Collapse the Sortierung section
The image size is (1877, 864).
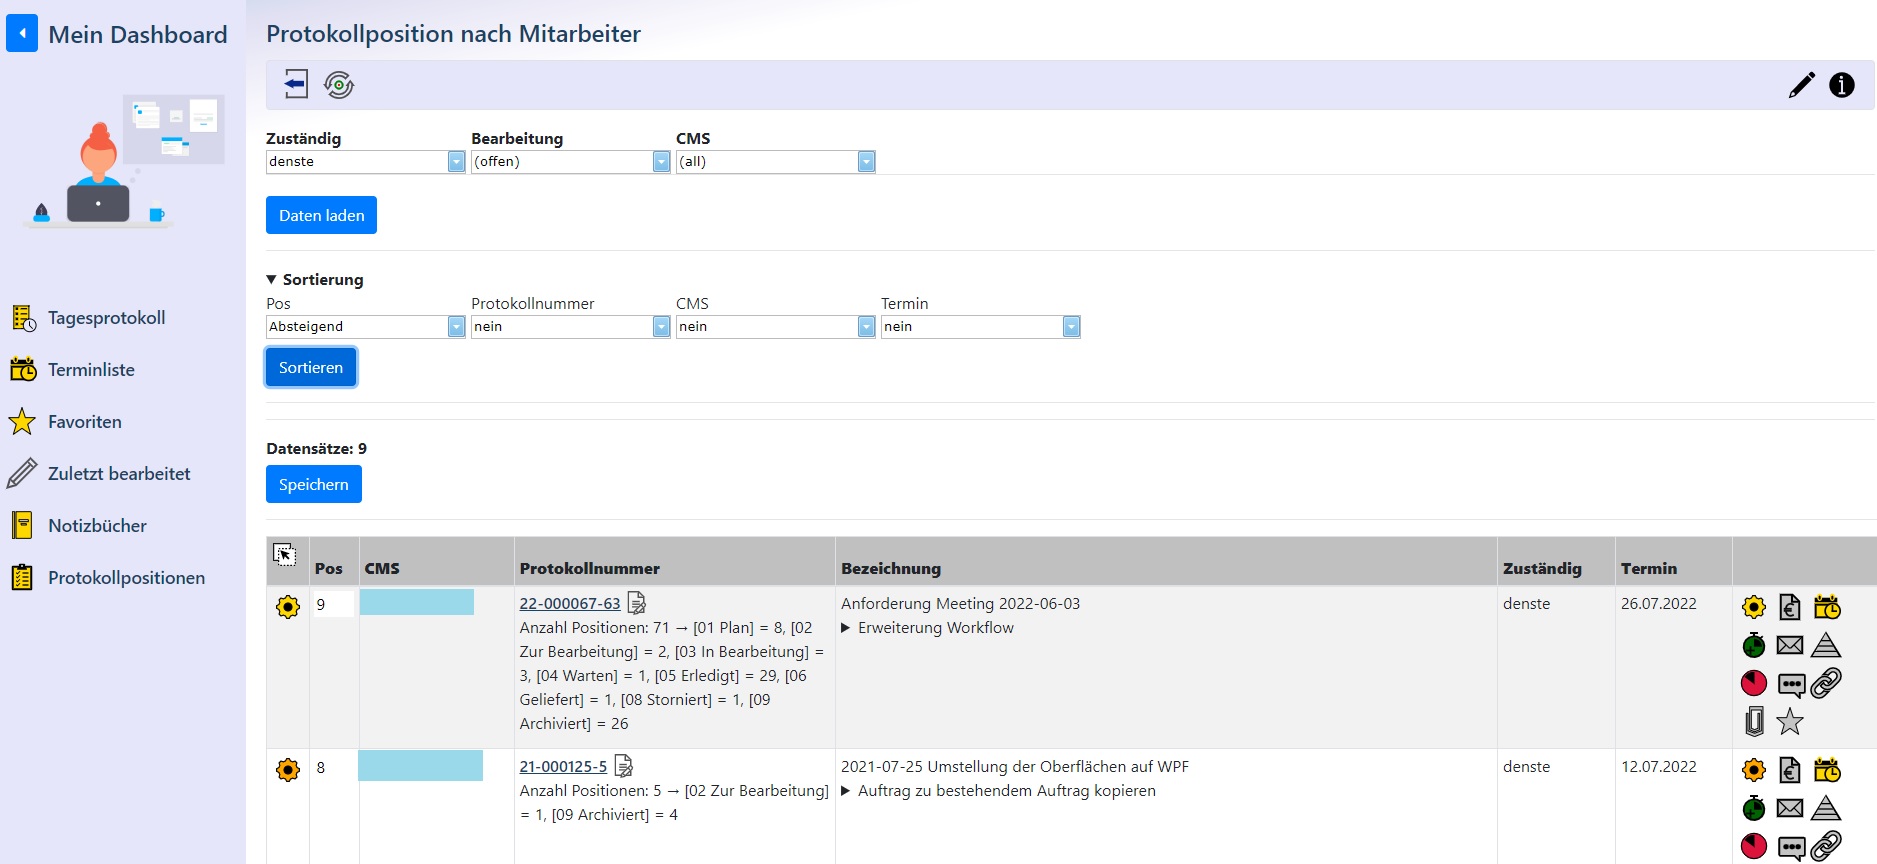pos(272,280)
